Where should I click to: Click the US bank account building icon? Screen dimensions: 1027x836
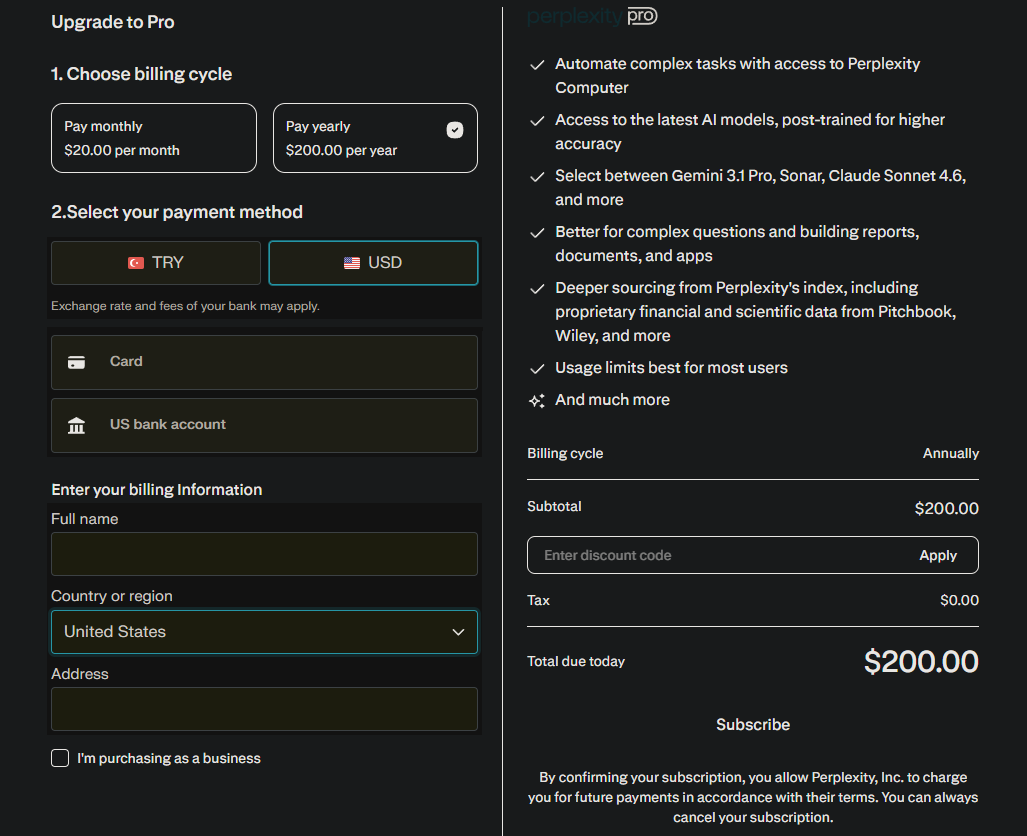(76, 426)
